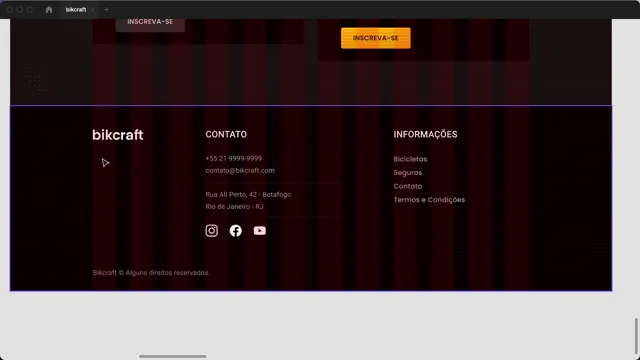Screen dimensions: 640x360
Task: Click the YouTube icon in footer
Action: pyautogui.click(x=260, y=231)
